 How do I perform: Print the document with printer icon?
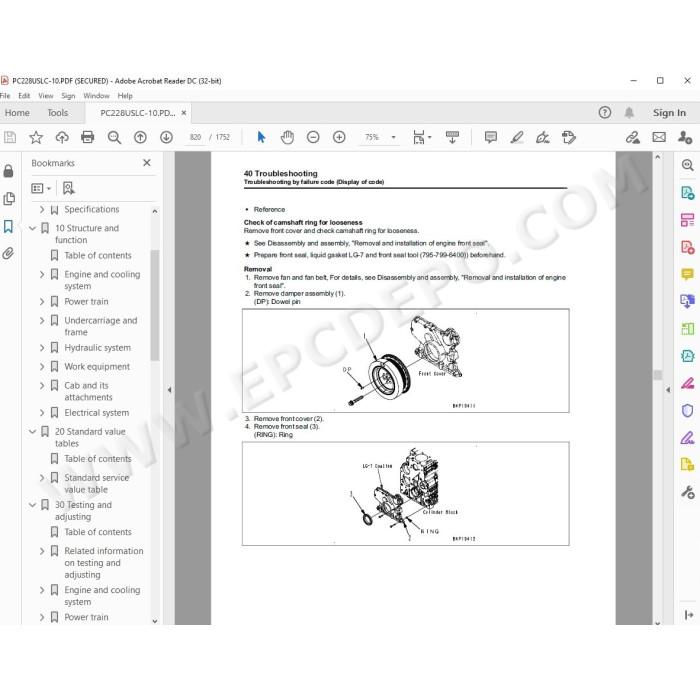pos(88,137)
